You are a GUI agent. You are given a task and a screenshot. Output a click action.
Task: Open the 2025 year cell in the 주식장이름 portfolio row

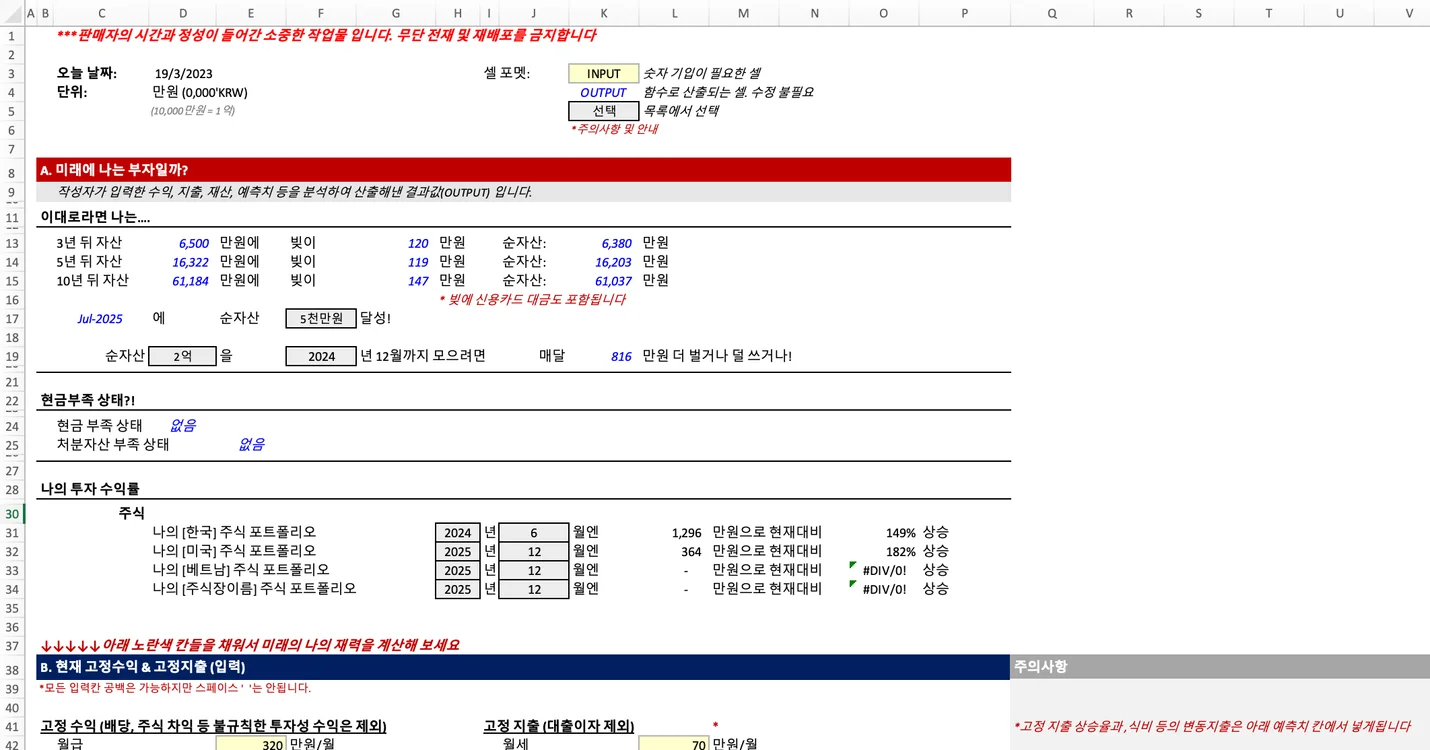click(x=457, y=590)
